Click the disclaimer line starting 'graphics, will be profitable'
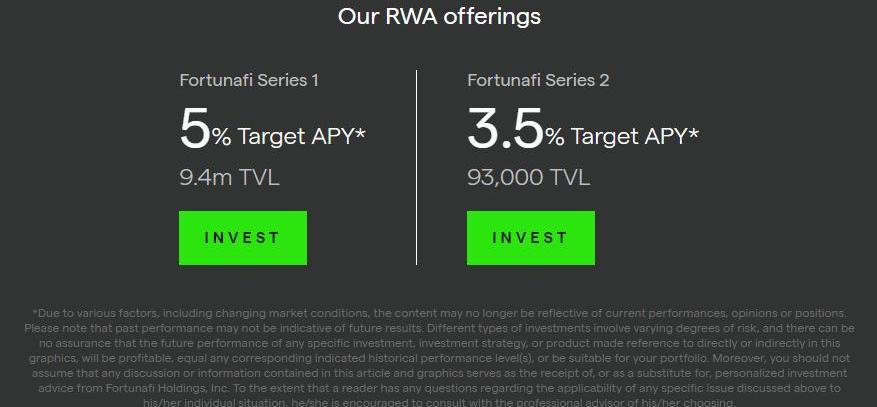877x407 pixels. [x=438, y=358]
